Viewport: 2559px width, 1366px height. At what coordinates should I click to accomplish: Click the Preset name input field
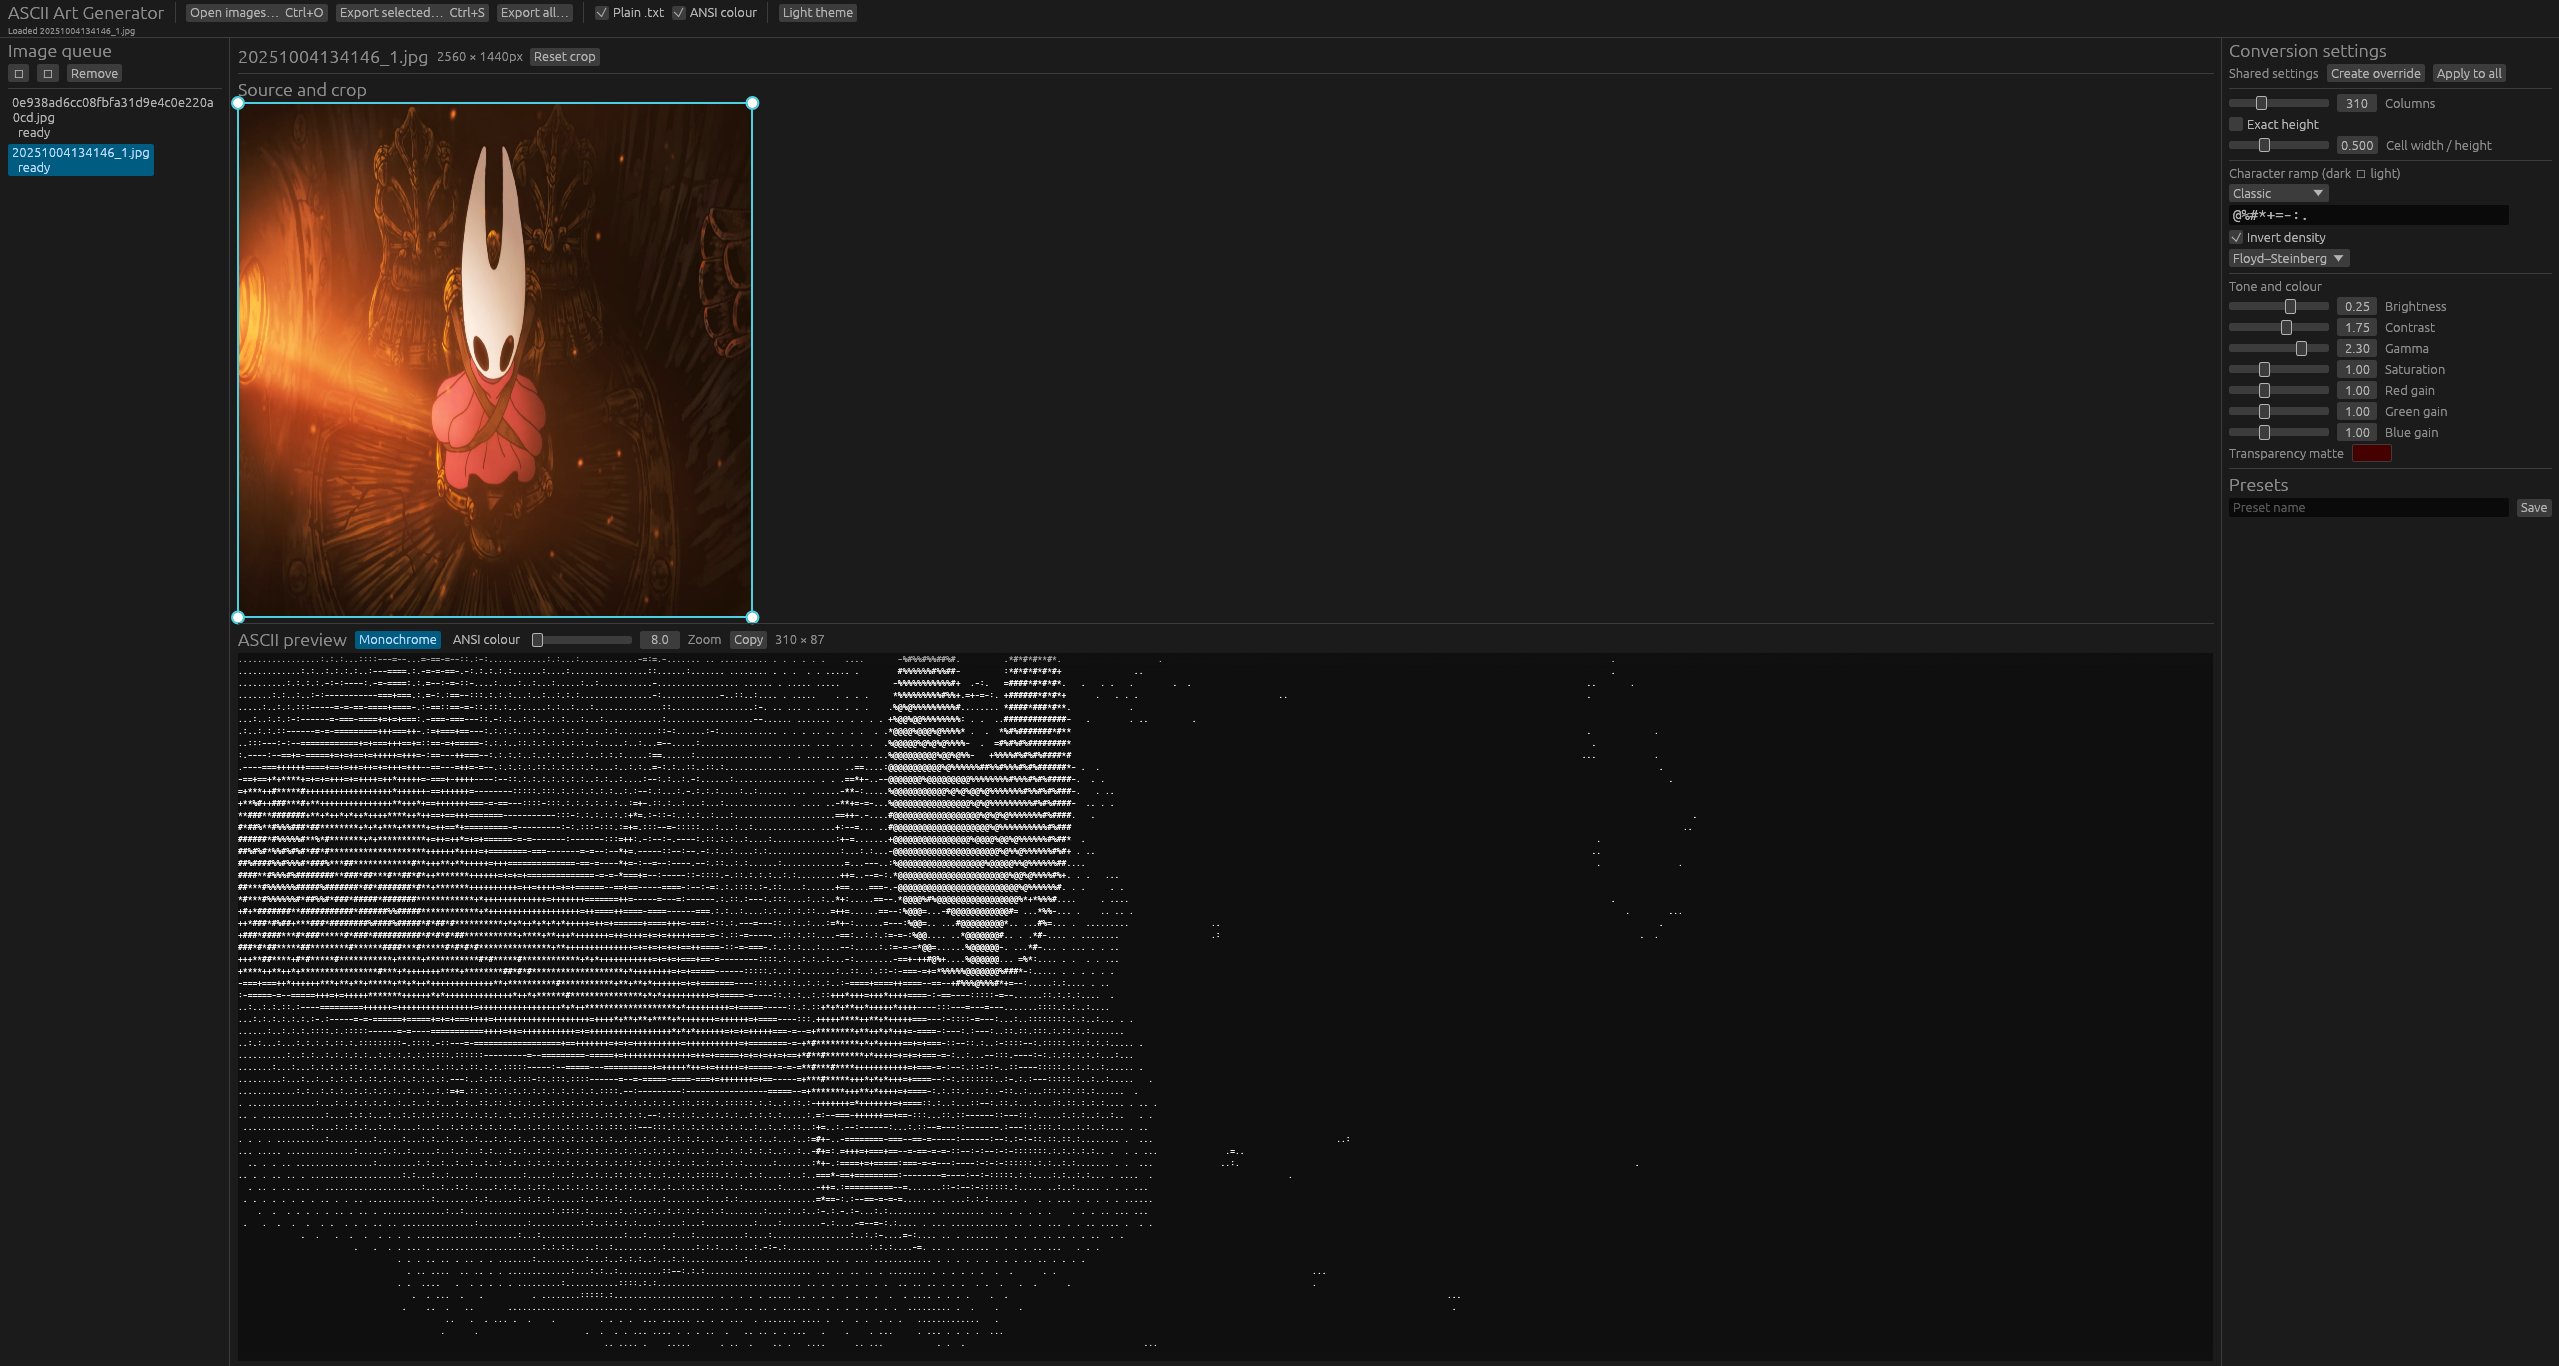click(2368, 508)
